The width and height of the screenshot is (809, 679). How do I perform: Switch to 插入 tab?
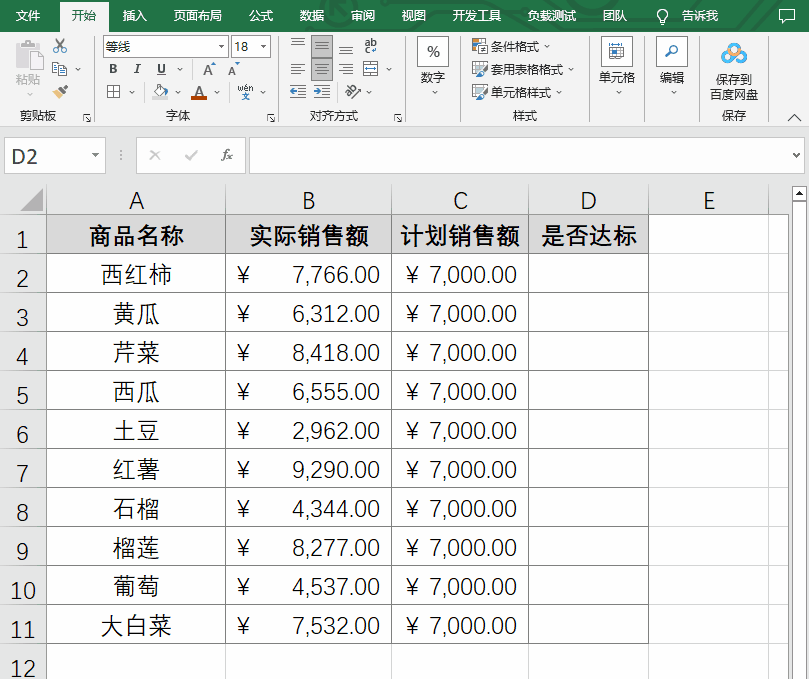(135, 15)
